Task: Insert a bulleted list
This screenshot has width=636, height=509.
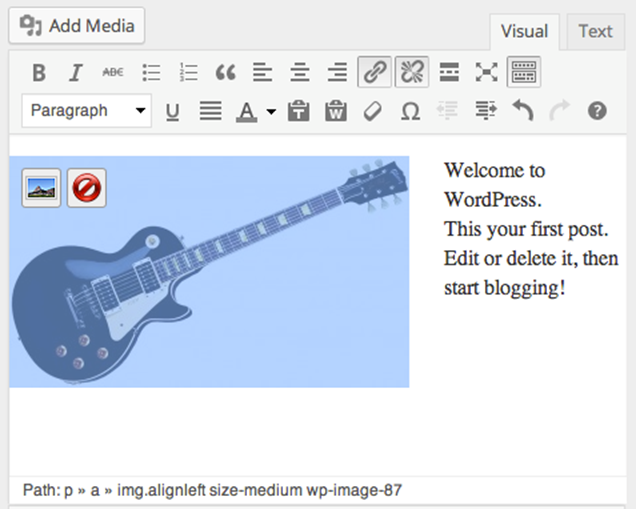Action: point(151,73)
